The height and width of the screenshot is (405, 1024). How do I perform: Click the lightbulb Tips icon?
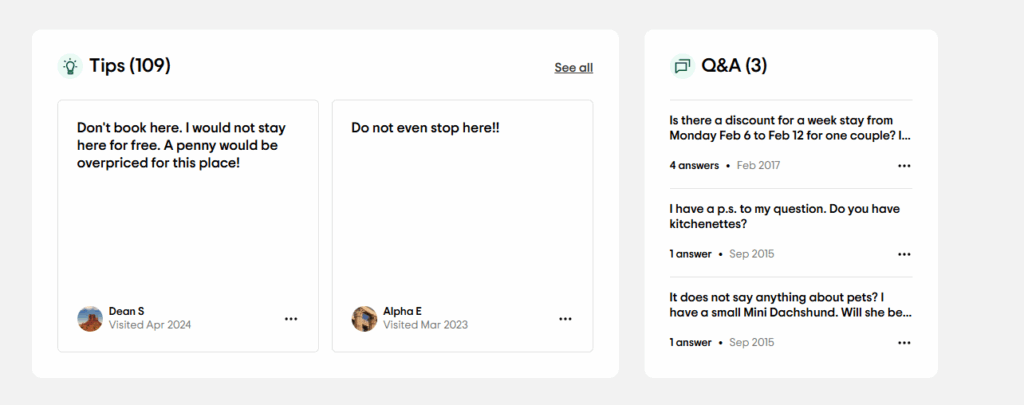click(x=70, y=66)
